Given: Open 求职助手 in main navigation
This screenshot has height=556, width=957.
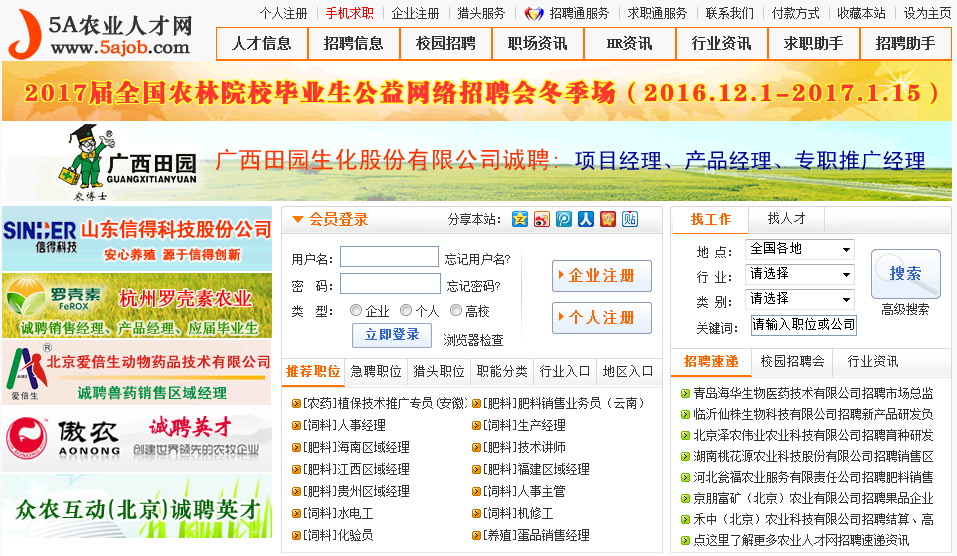Looking at the screenshot, I should [x=814, y=44].
